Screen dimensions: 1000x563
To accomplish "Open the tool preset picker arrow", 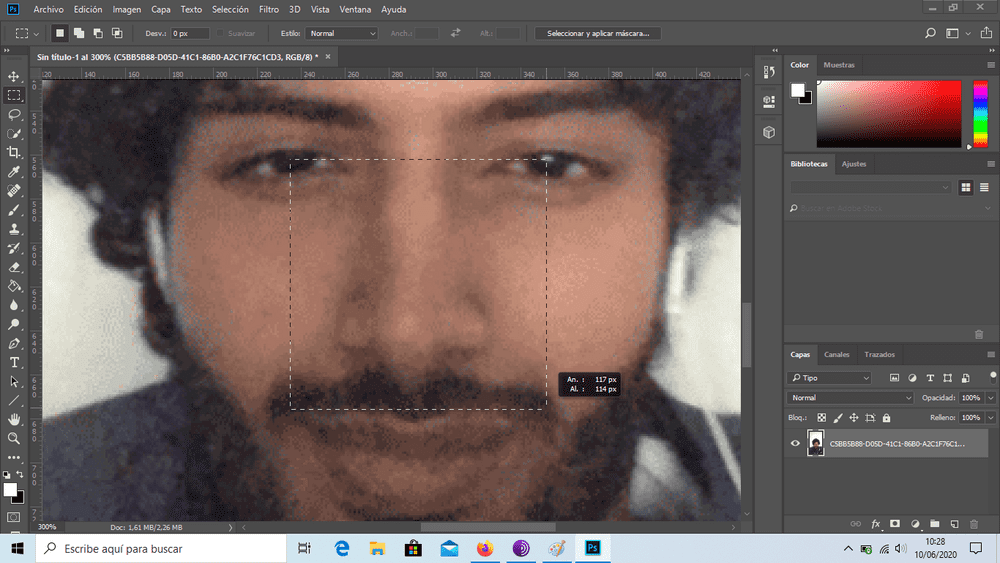I will [36, 34].
